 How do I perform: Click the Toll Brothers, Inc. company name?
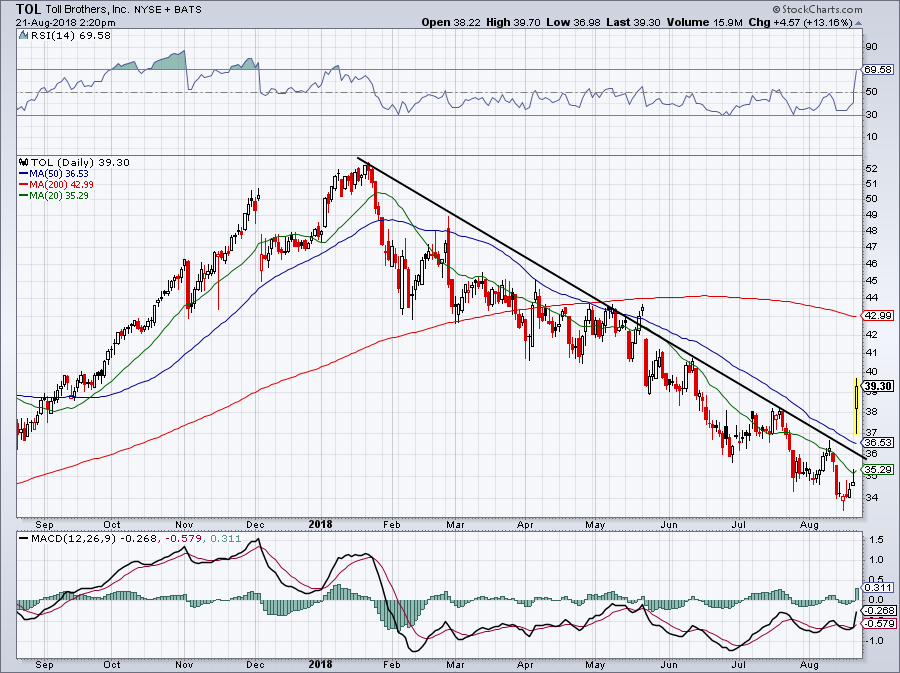[x=90, y=10]
